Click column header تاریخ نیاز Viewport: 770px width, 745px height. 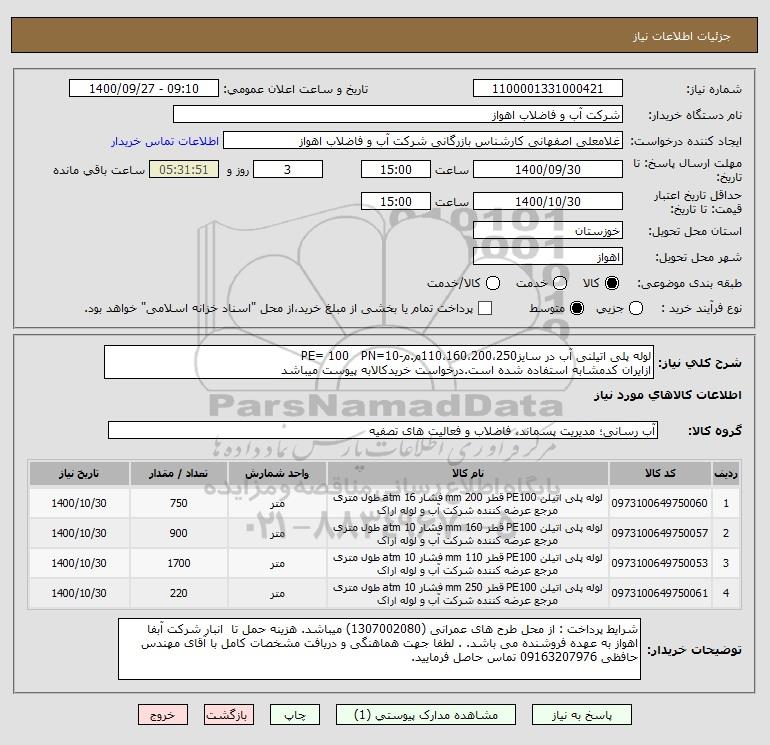pyautogui.click(x=79, y=473)
